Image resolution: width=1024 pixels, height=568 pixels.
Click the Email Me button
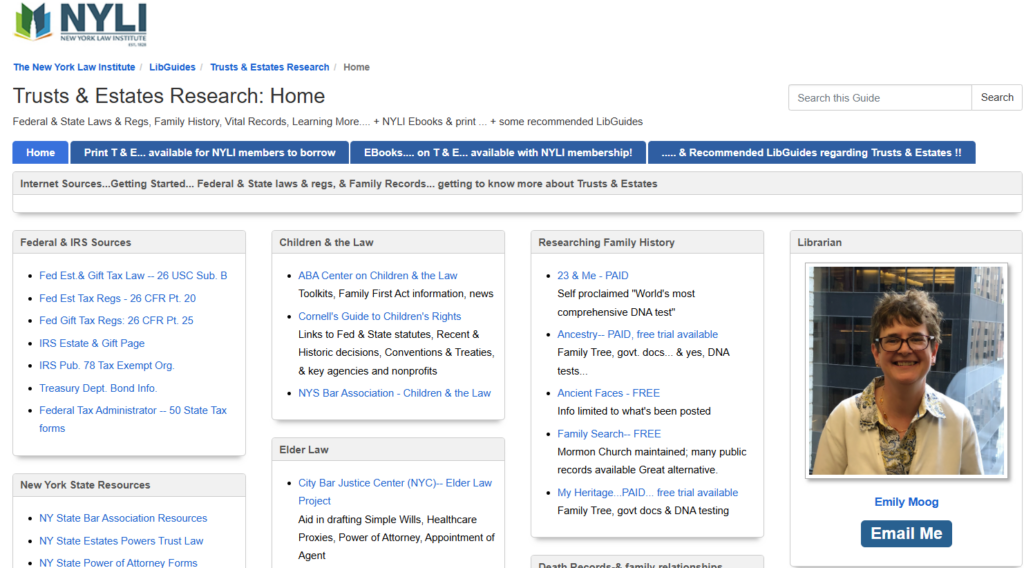point(906,533)
